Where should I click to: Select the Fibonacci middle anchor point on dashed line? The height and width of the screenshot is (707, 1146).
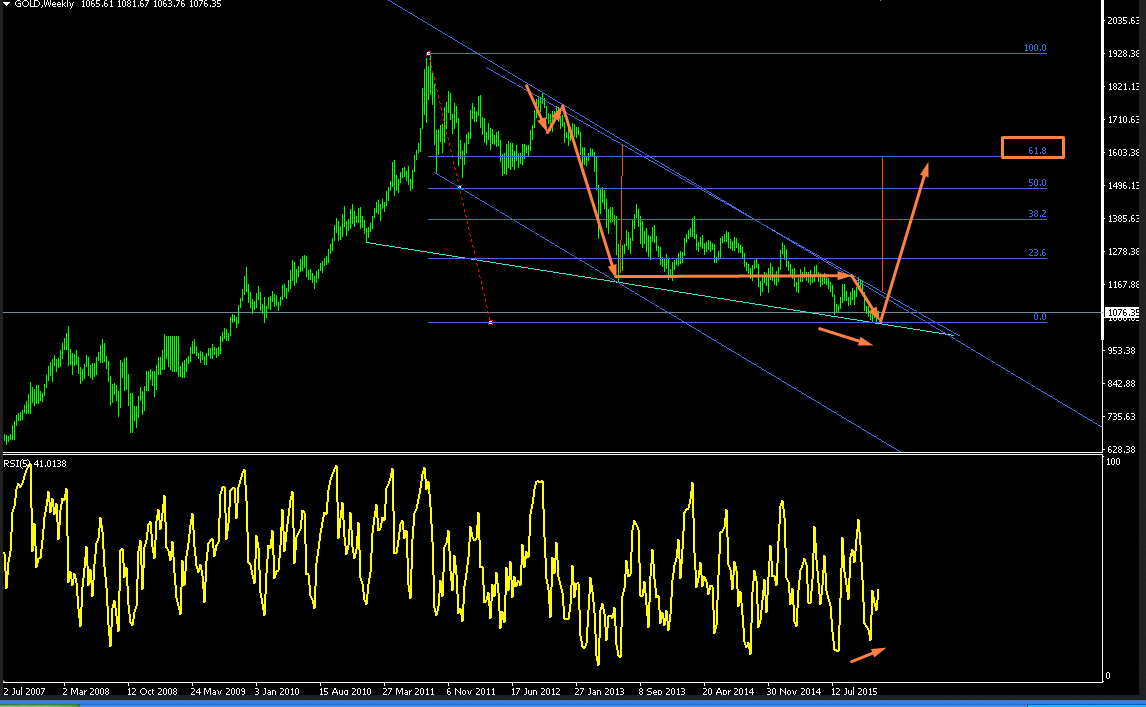pos(460,188)
